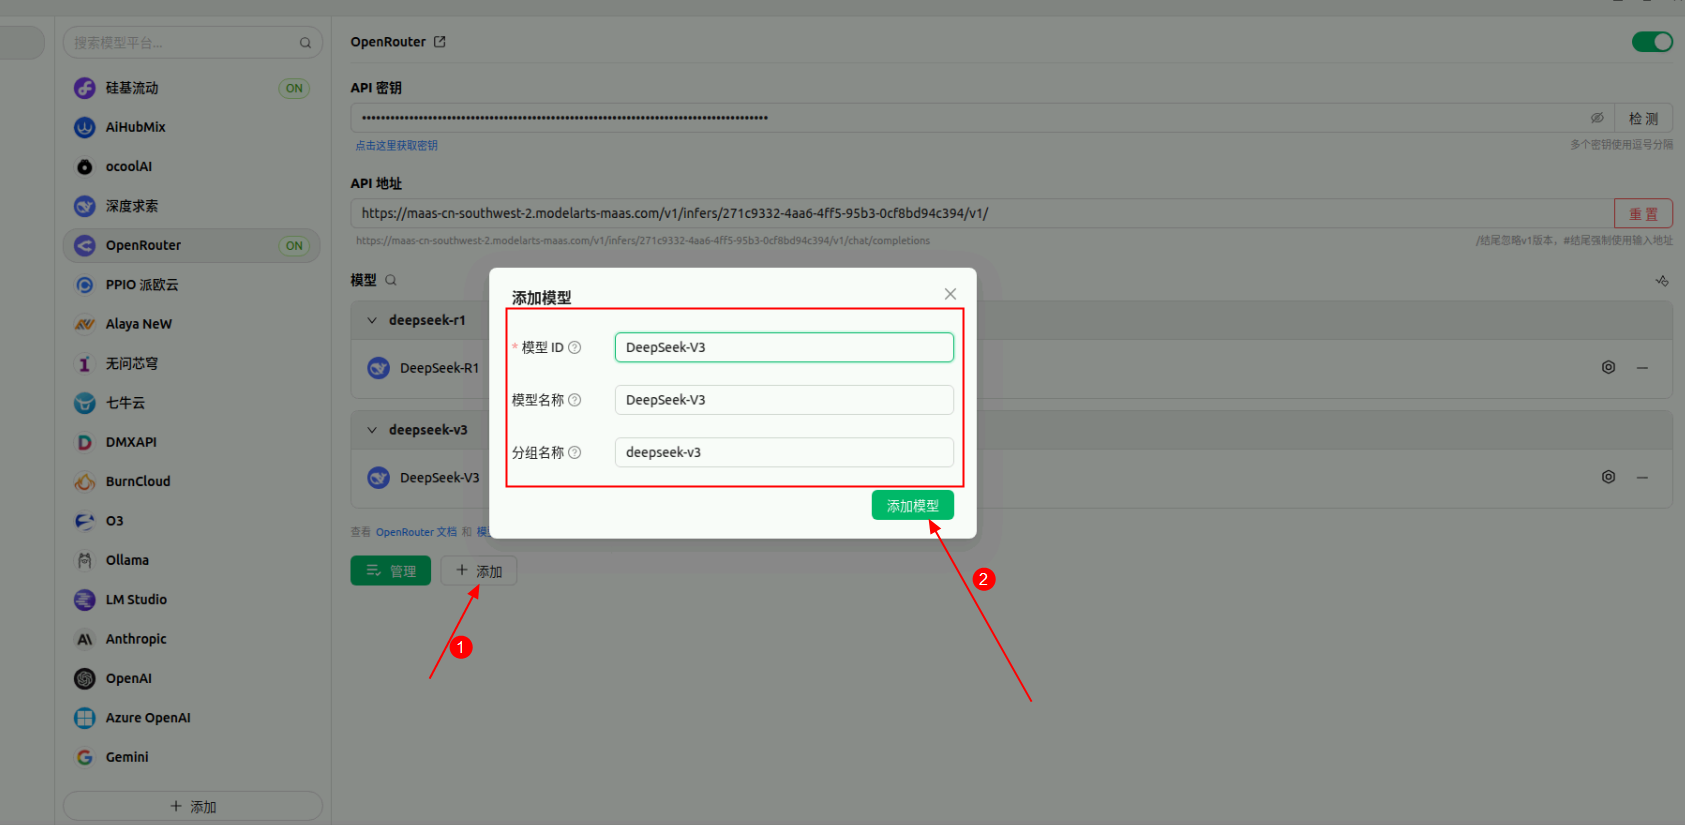Open the OpenRouter 文档 link
The image size is (1685, 825).
pyautogui.click(x=416, y=532)
